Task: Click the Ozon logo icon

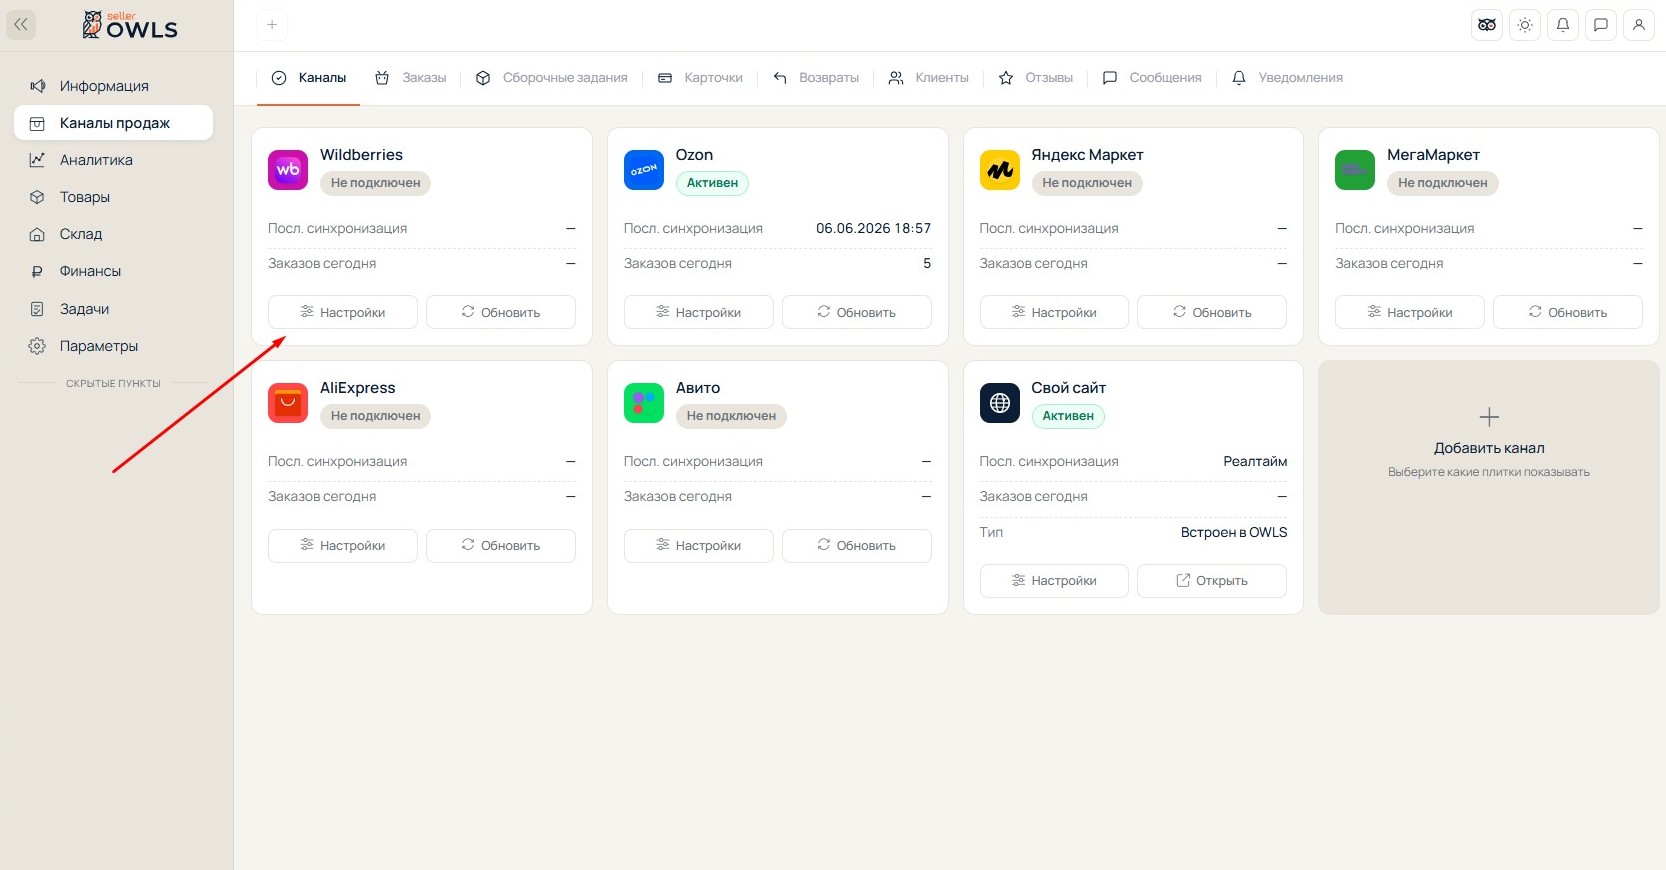Action: (x=644, y=170)
